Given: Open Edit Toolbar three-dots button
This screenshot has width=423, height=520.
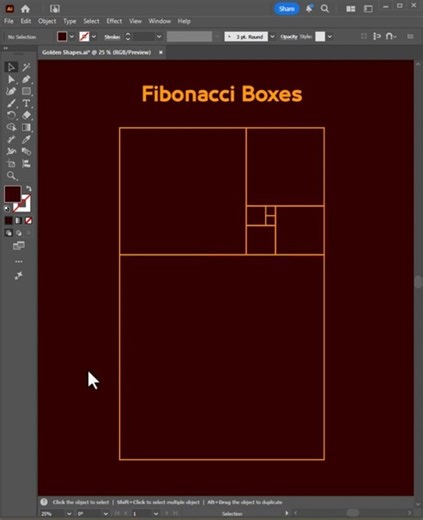Looking at the screenshot, I should click(19, 261).
